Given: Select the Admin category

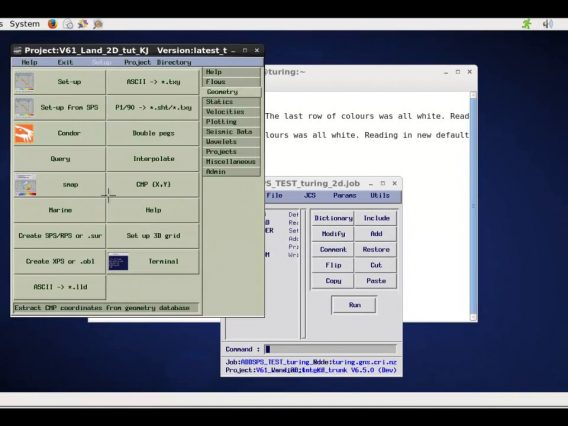Looking at the screenshot, I should pos(231,172).
